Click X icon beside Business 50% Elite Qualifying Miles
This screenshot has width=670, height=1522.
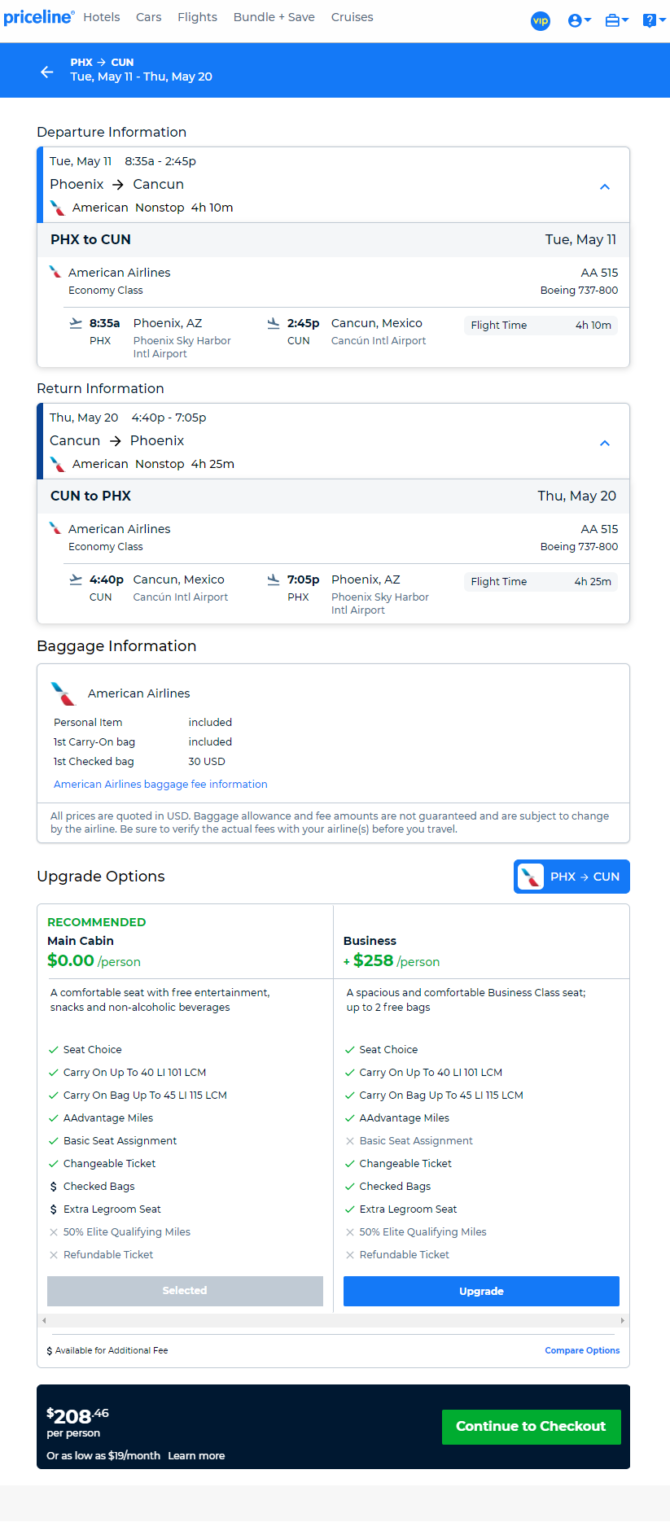tap(349, 1232)
